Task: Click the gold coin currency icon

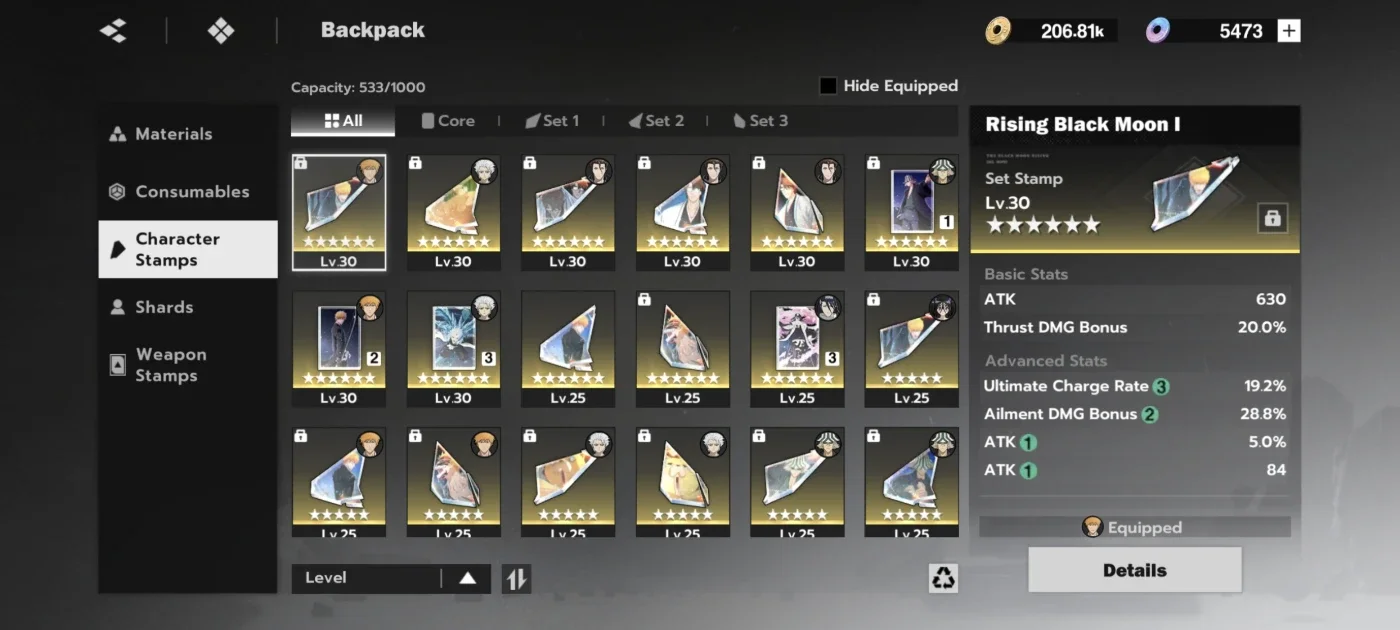Action: tap(998, 31)
